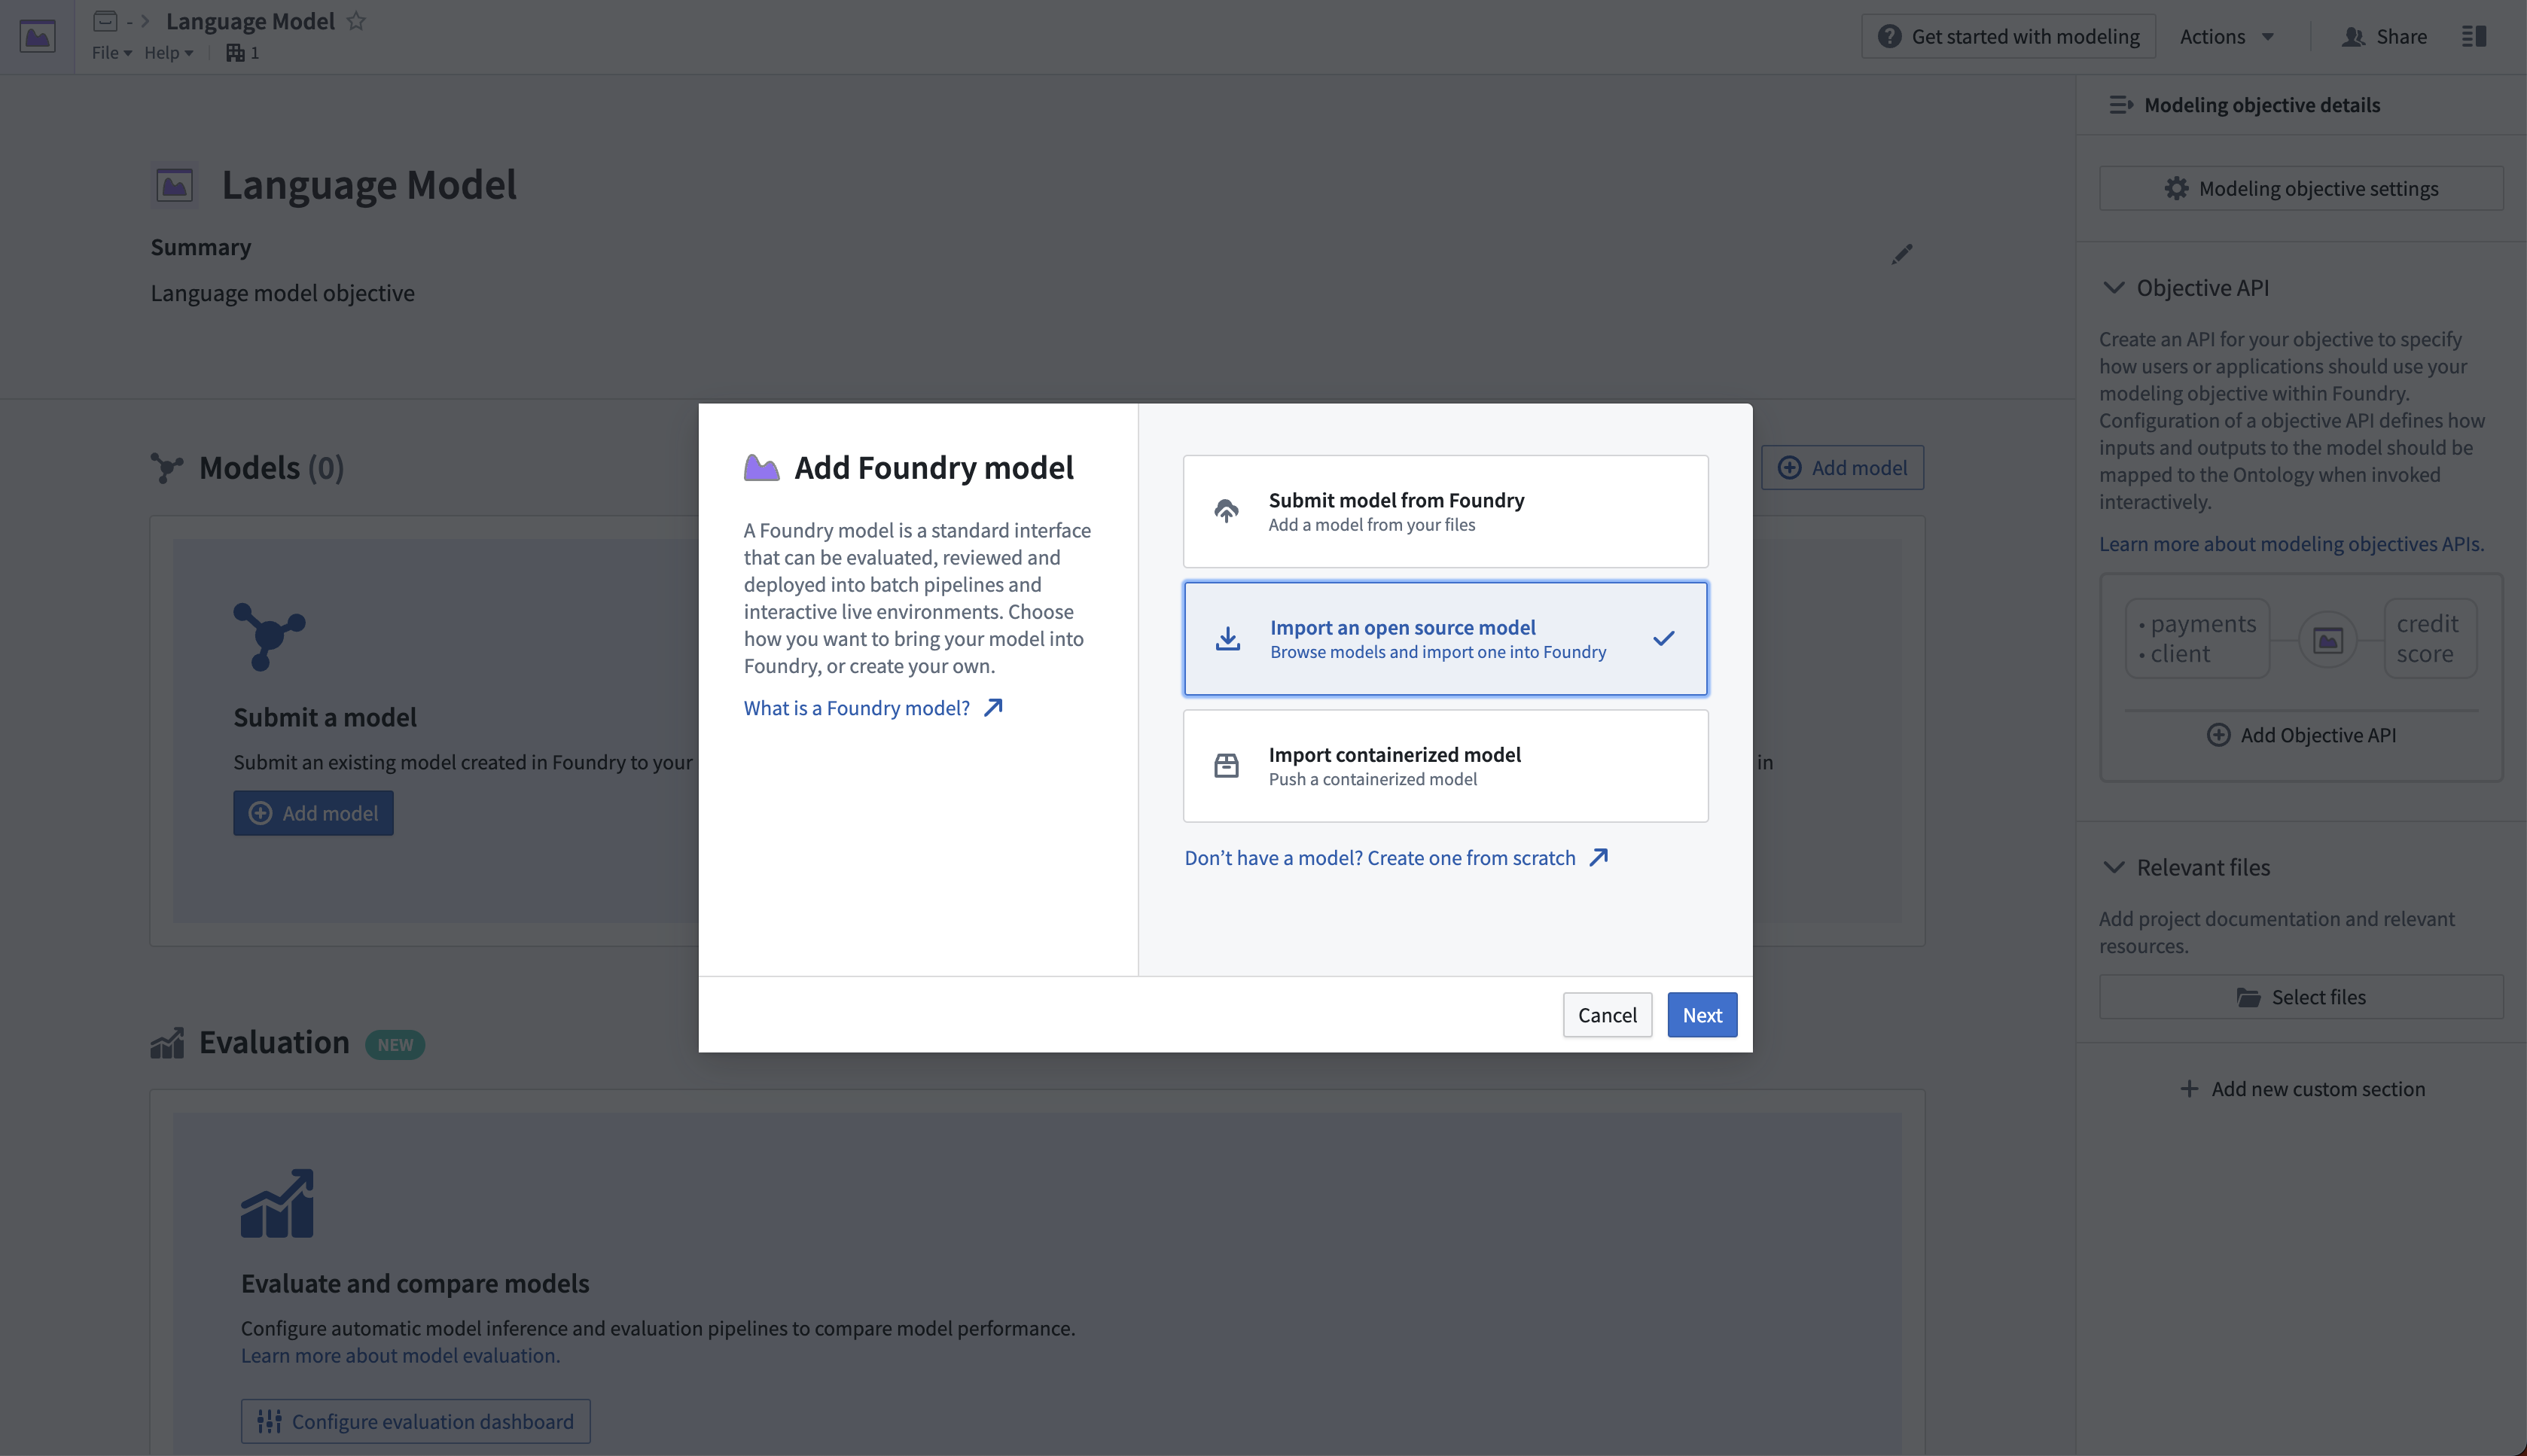Click the model icon in the API diagram
The image size is (2527, 1456).
2328,640
